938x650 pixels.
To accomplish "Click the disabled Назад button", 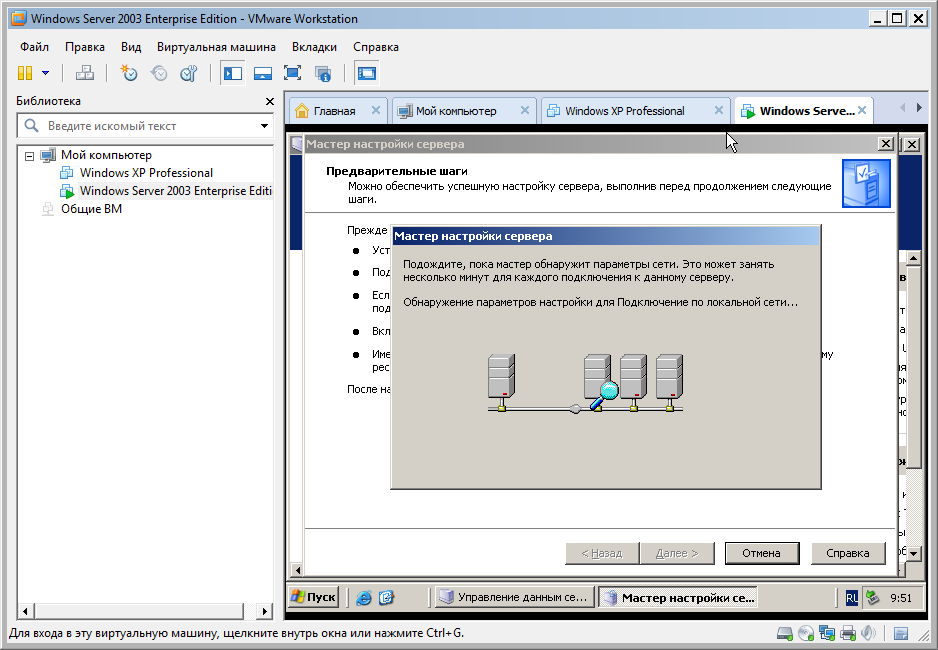I will point(602,553).
